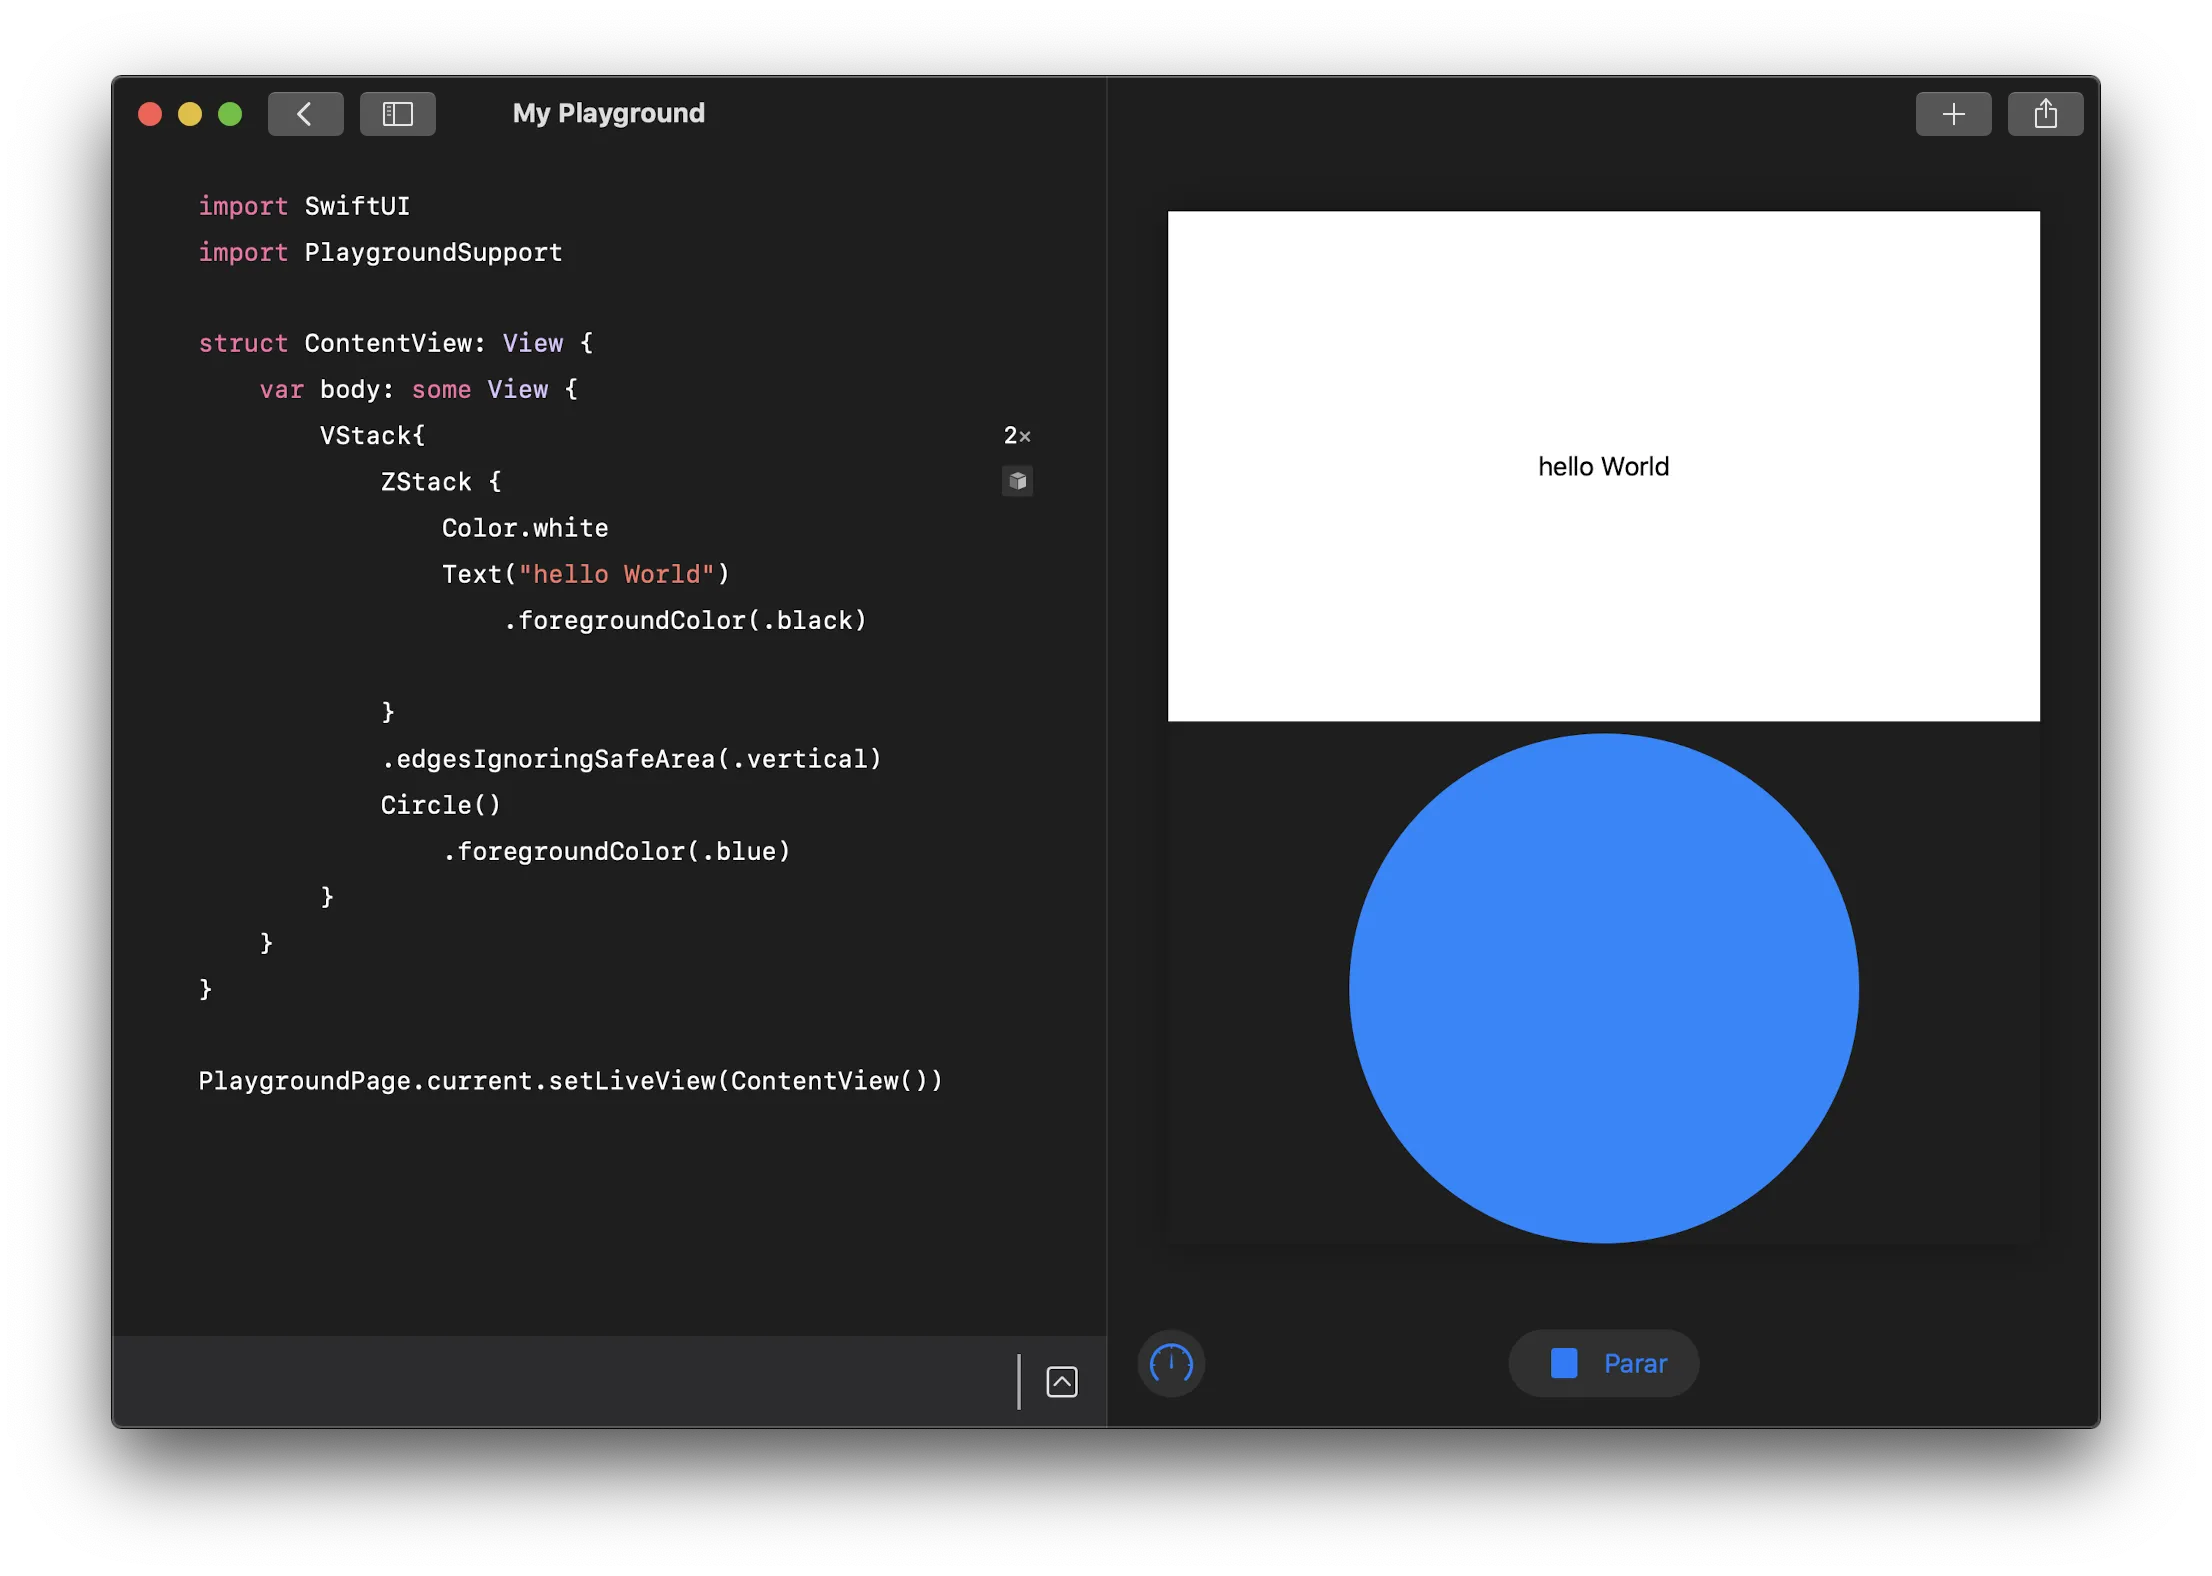The height and width of the screenshot is (1576, 2212).
Task: Click the blue stop square icon
Action: (x=1563, y=1362)
